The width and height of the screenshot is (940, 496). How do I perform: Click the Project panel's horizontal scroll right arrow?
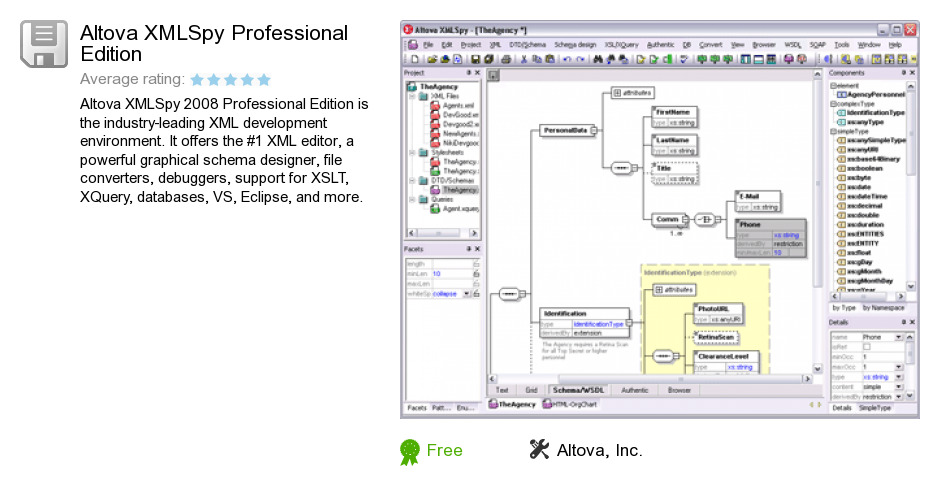[474, 233]
